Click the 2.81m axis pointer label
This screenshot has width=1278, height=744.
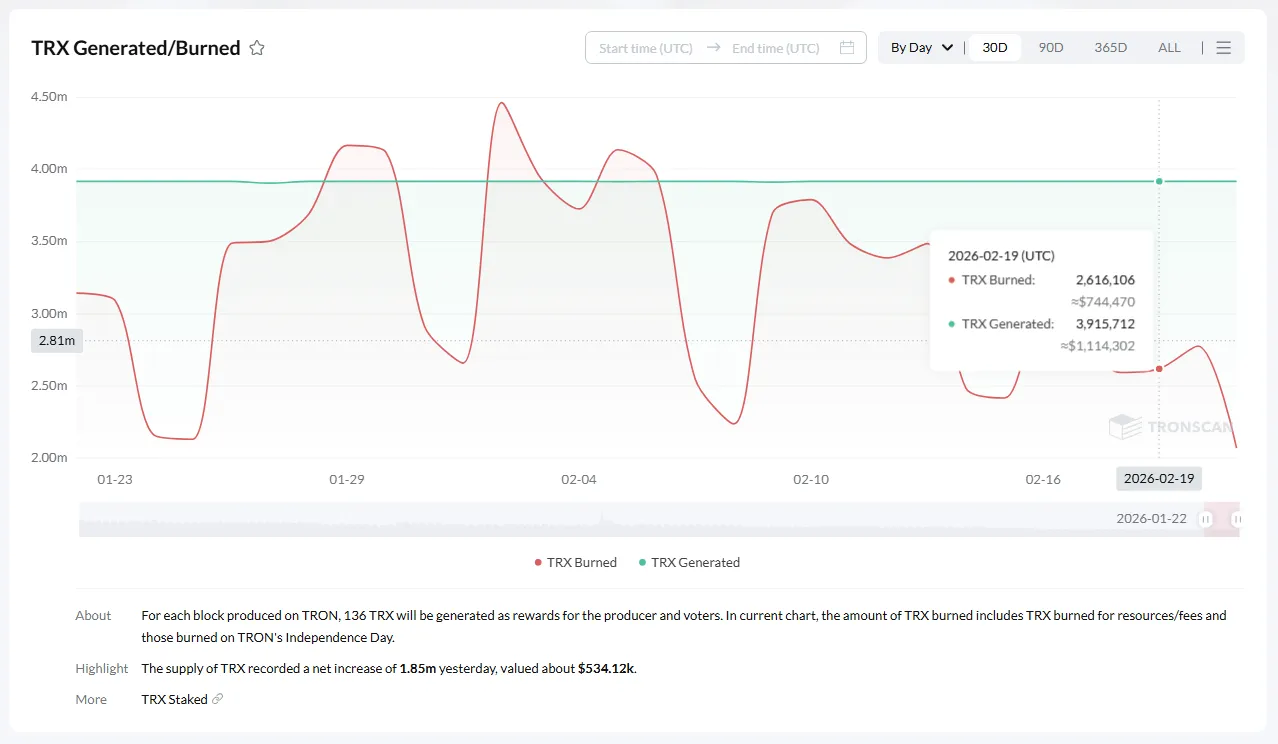pyautogui.click(x=55, y=341)
